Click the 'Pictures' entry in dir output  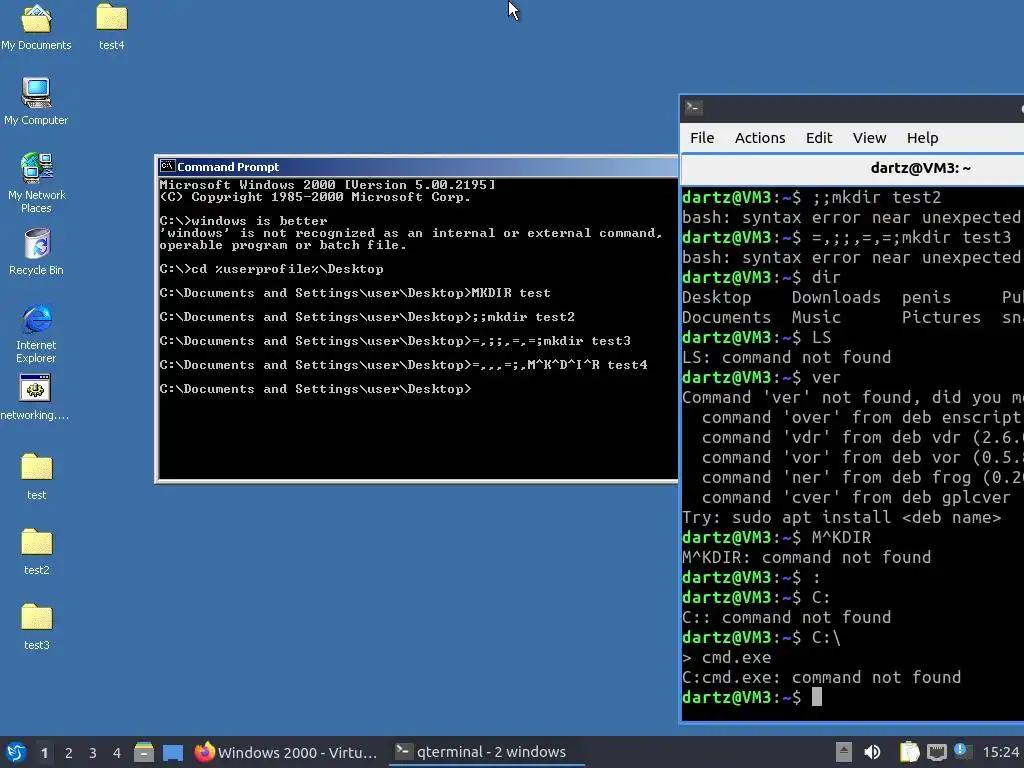(x=941, y=317)
